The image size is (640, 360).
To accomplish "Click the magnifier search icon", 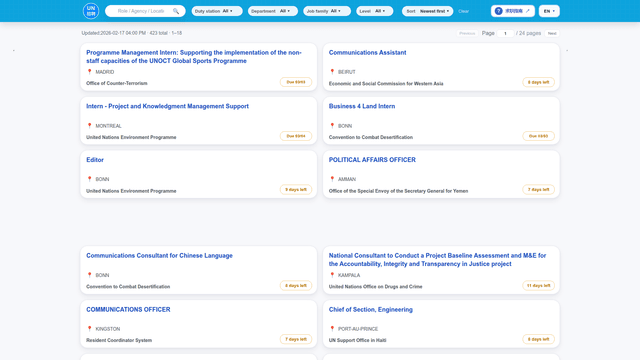I will pos(176,11).
